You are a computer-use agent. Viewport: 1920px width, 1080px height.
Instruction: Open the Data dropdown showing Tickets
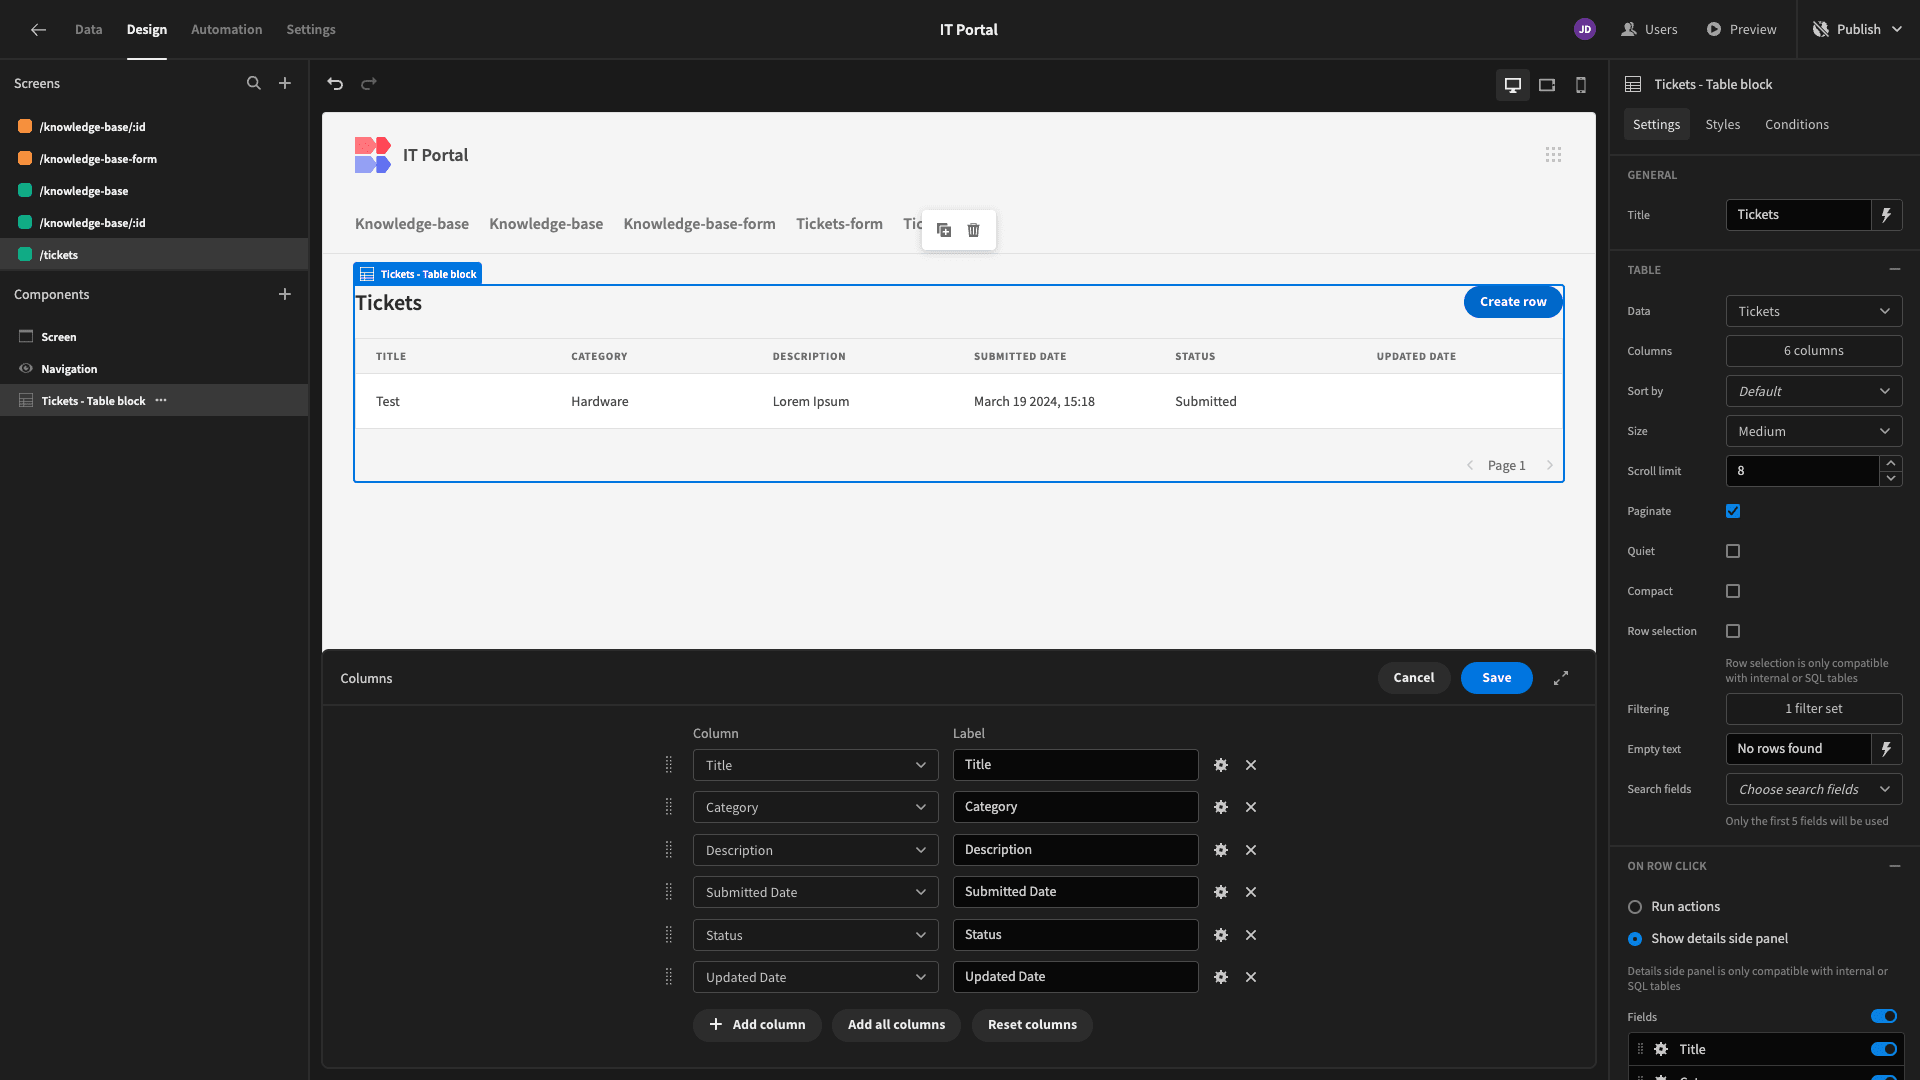1814,311
